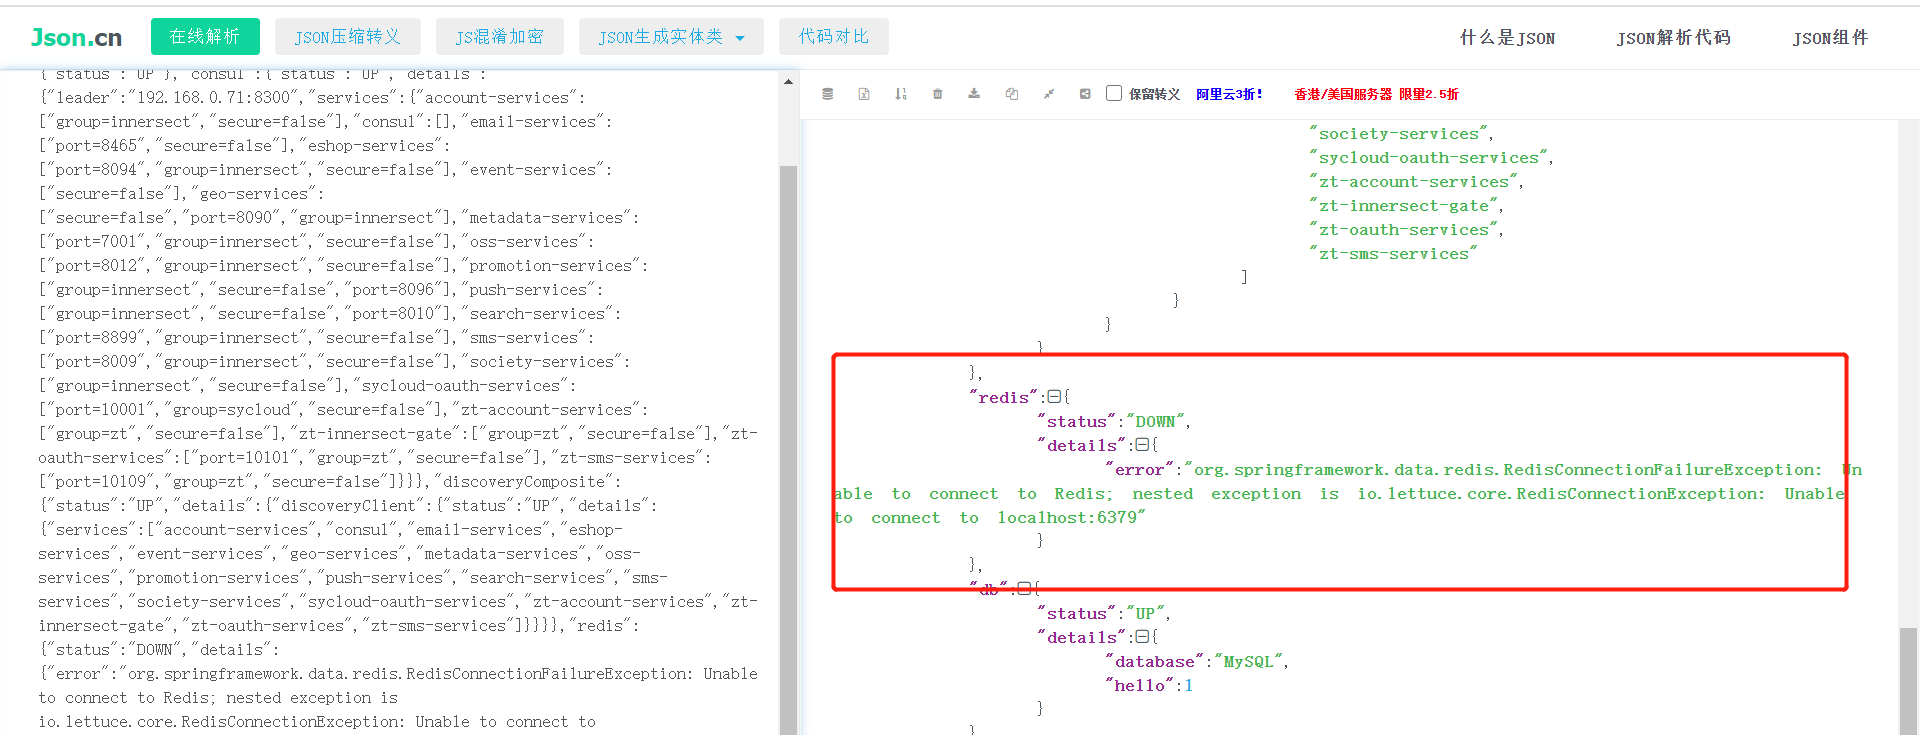Click the download icon in toolbar

[x=974, y=94]
